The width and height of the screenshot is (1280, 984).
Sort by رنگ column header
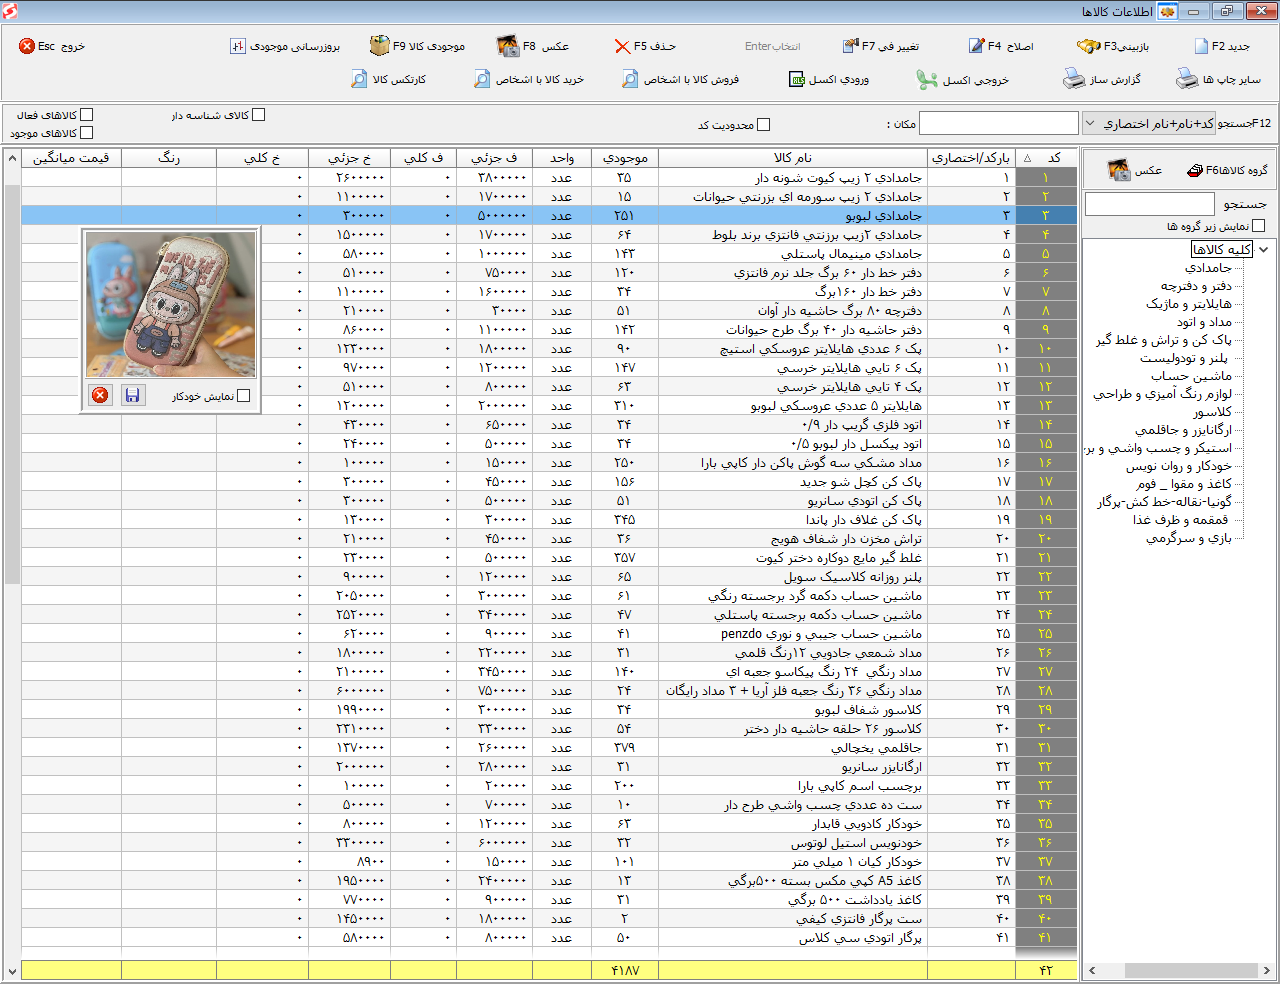click(169, 158)
